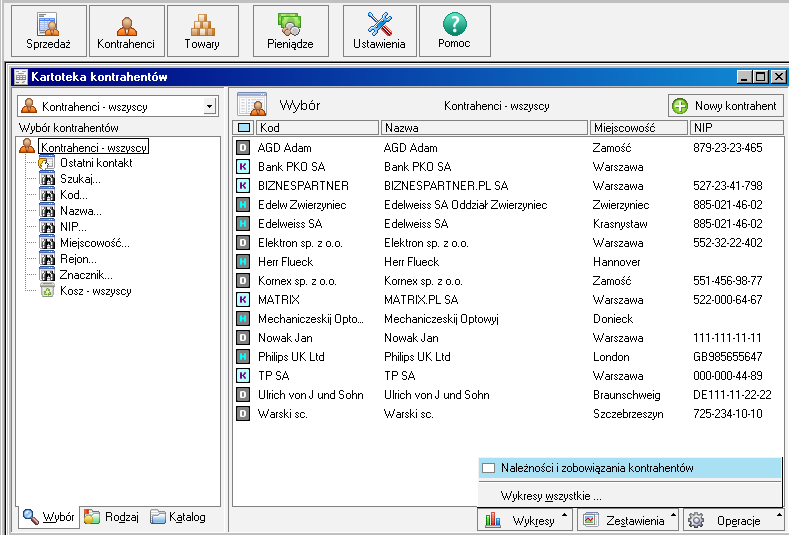This screenshot has height=535, width=789.
Task: Click the D icon for Nowak Jan
Action: coord(243,338)
